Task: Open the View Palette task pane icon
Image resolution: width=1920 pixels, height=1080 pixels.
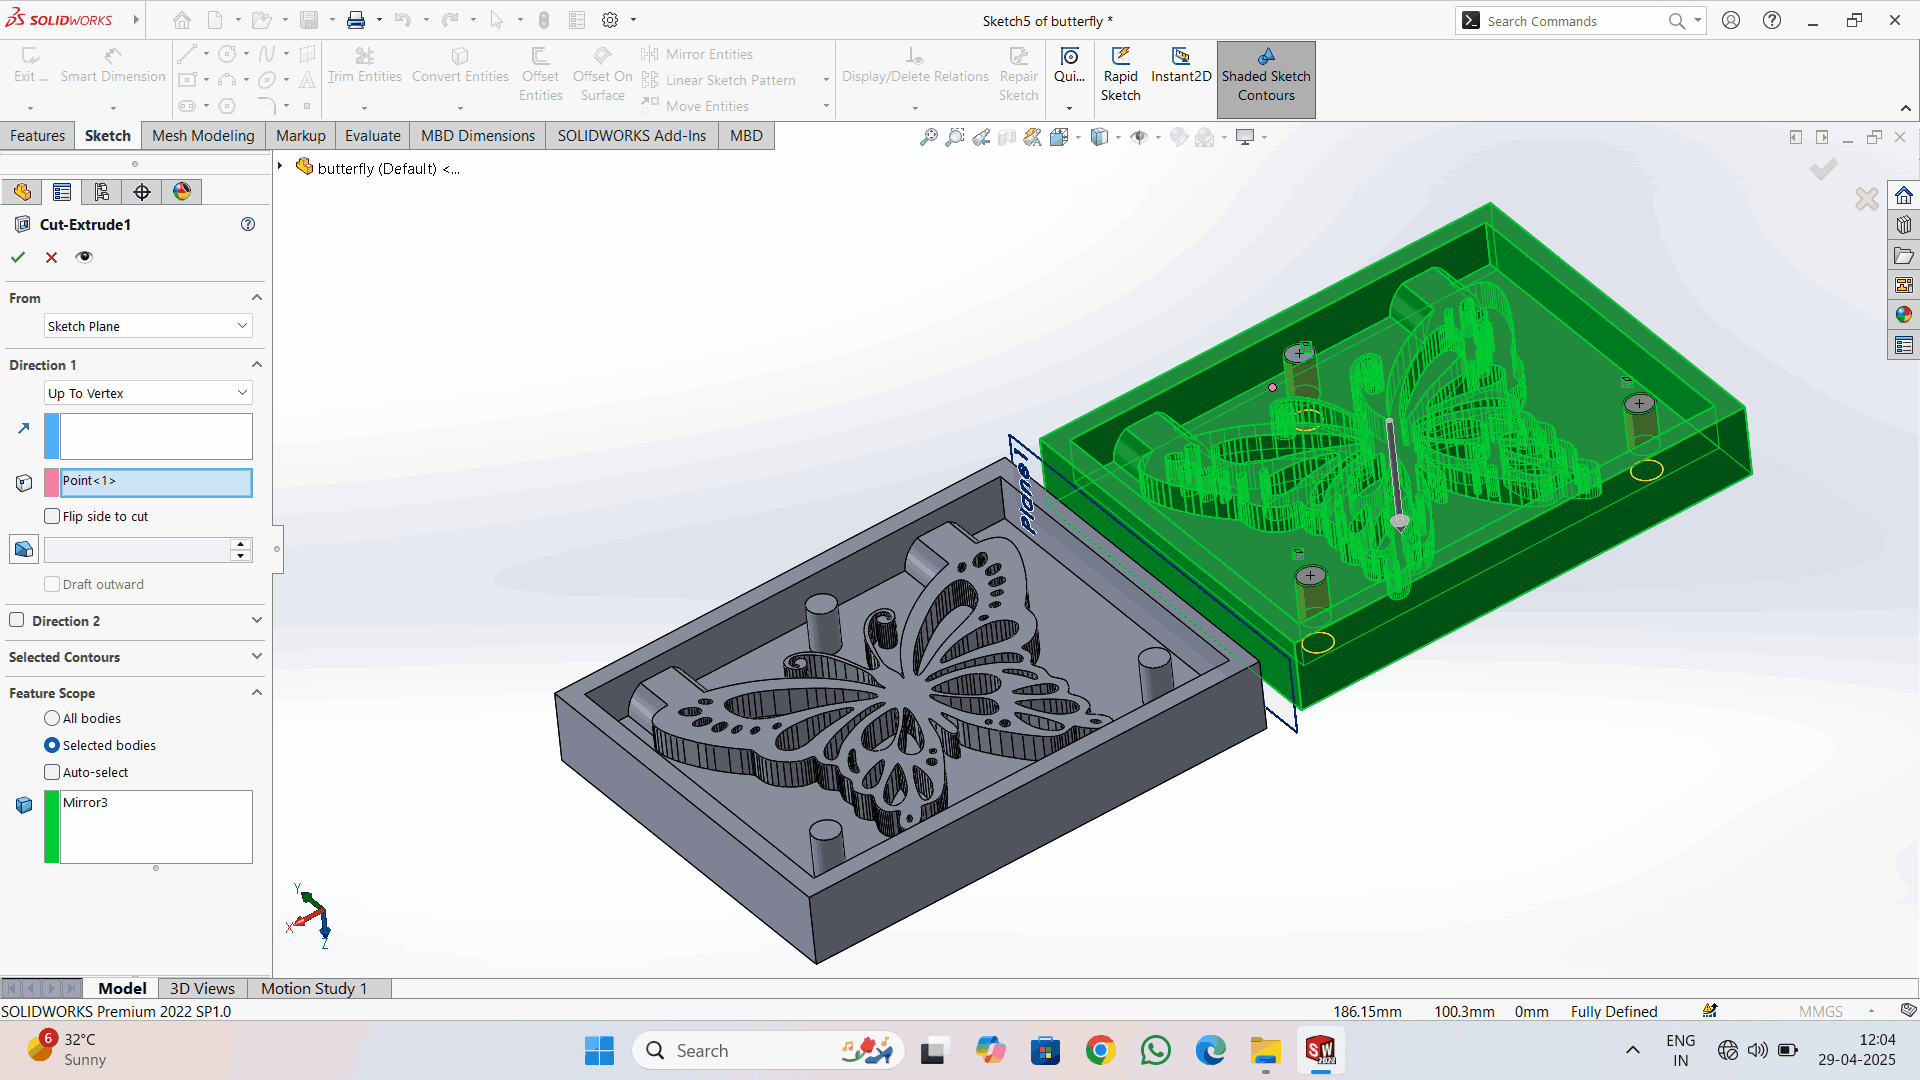Action: tap(1903, 285)
